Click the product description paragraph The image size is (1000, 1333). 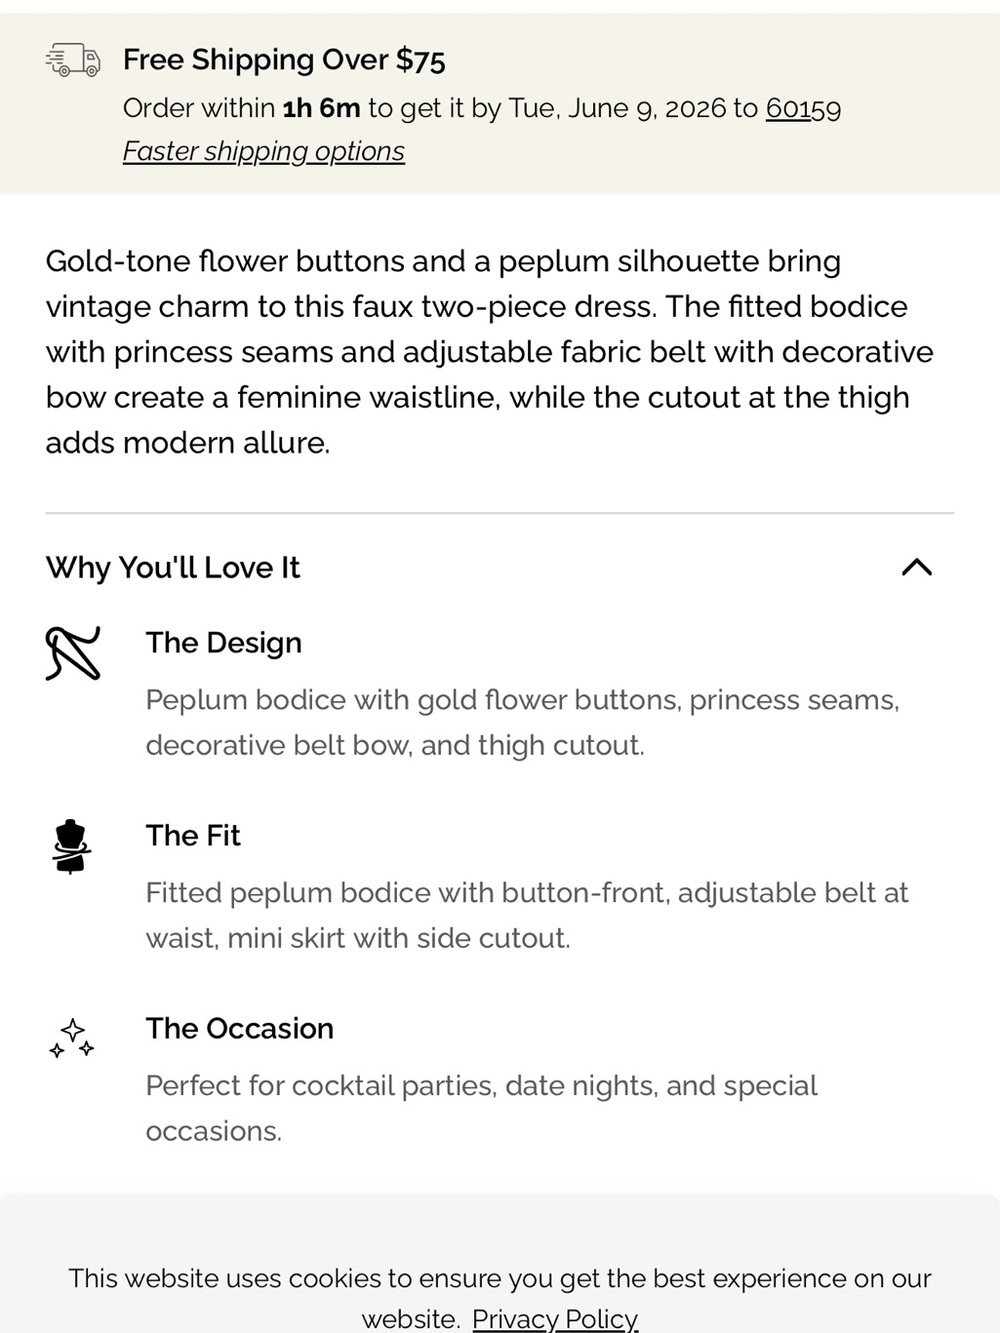pyautogui.click(x=490, y=351)
